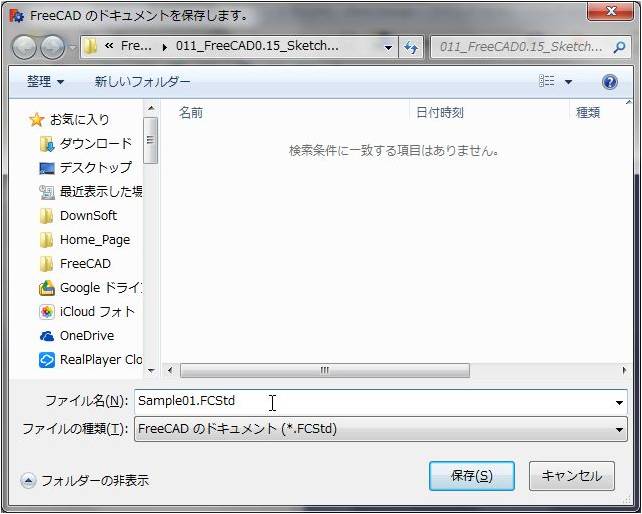Image resolution: width=642 pixels, height=514 pixels.
Task: Click the iCloud Photos icon
Action: click(x=47, y=312)
